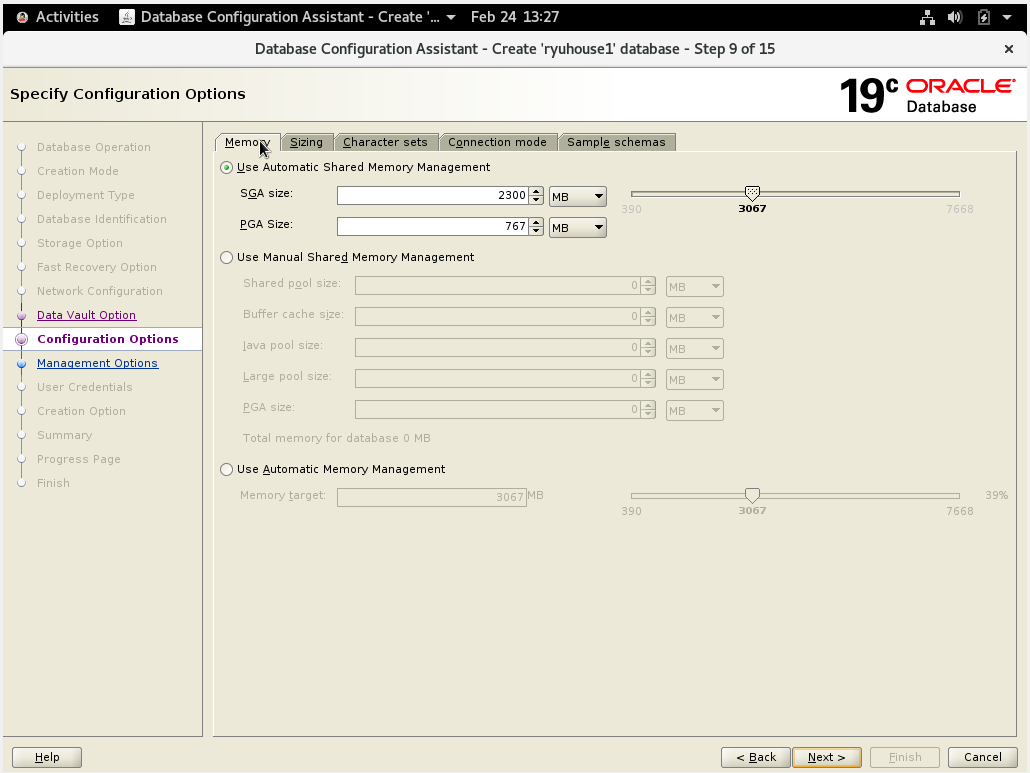Image resolution: width=1030 pixels, height=773 pixels.
Task: Switch to the Character sets tab
Action: click(x=385, y=142)
